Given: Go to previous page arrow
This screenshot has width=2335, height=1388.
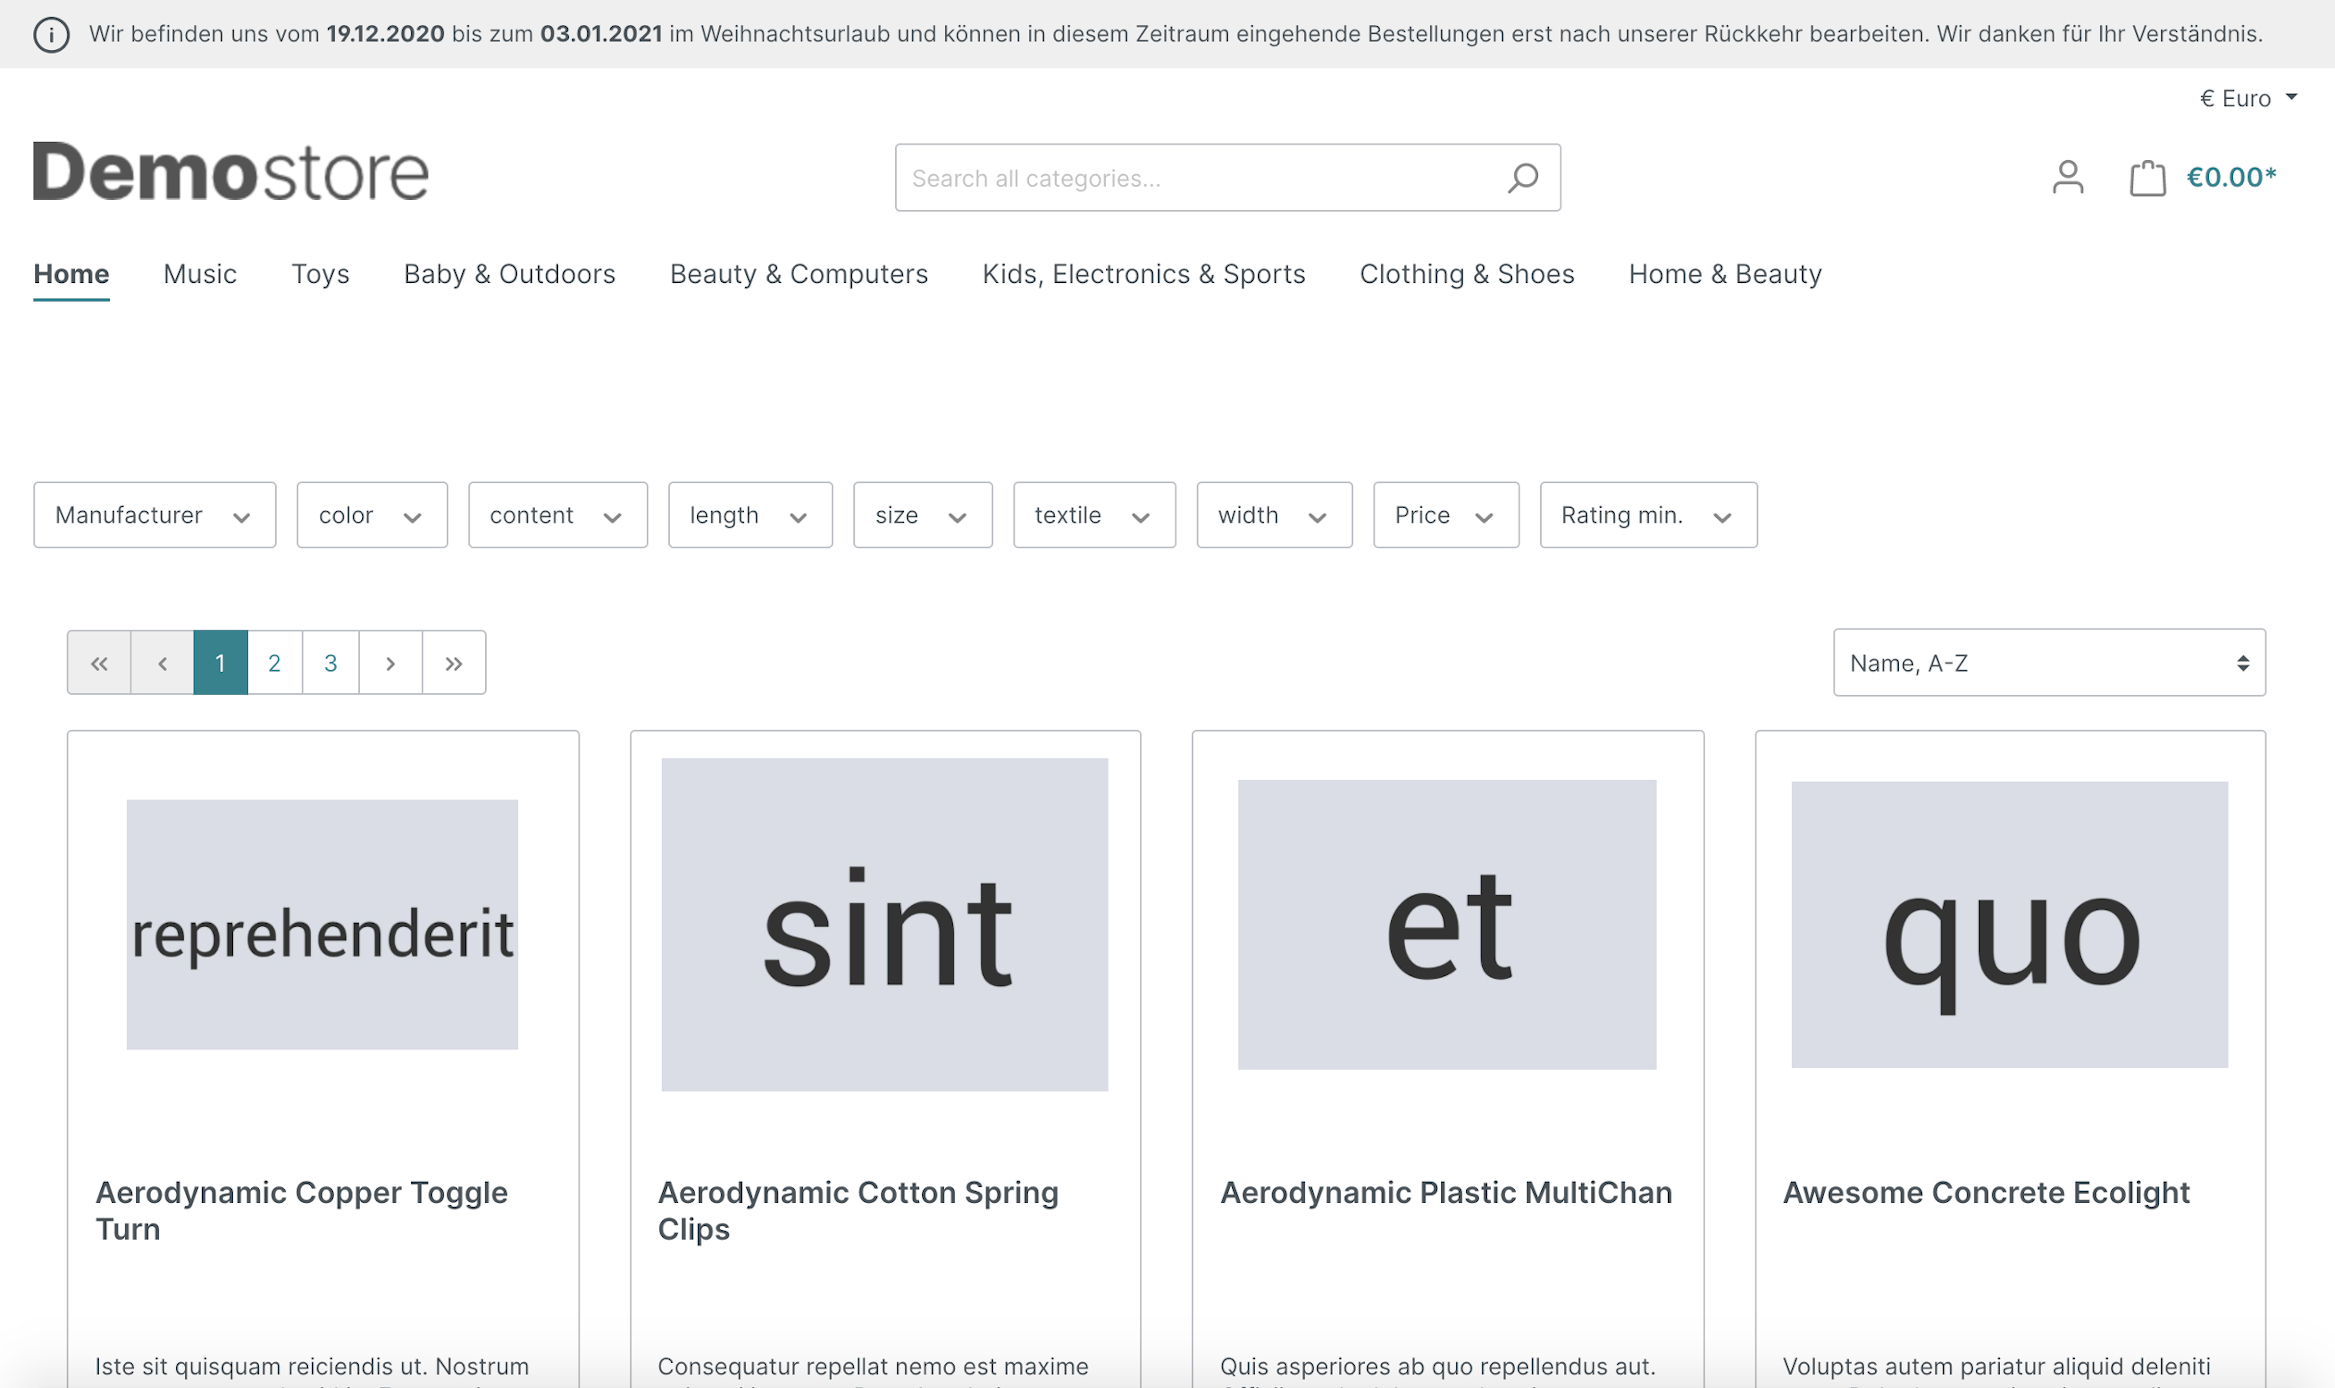Looking at the screenshot, I should (162, 663).
